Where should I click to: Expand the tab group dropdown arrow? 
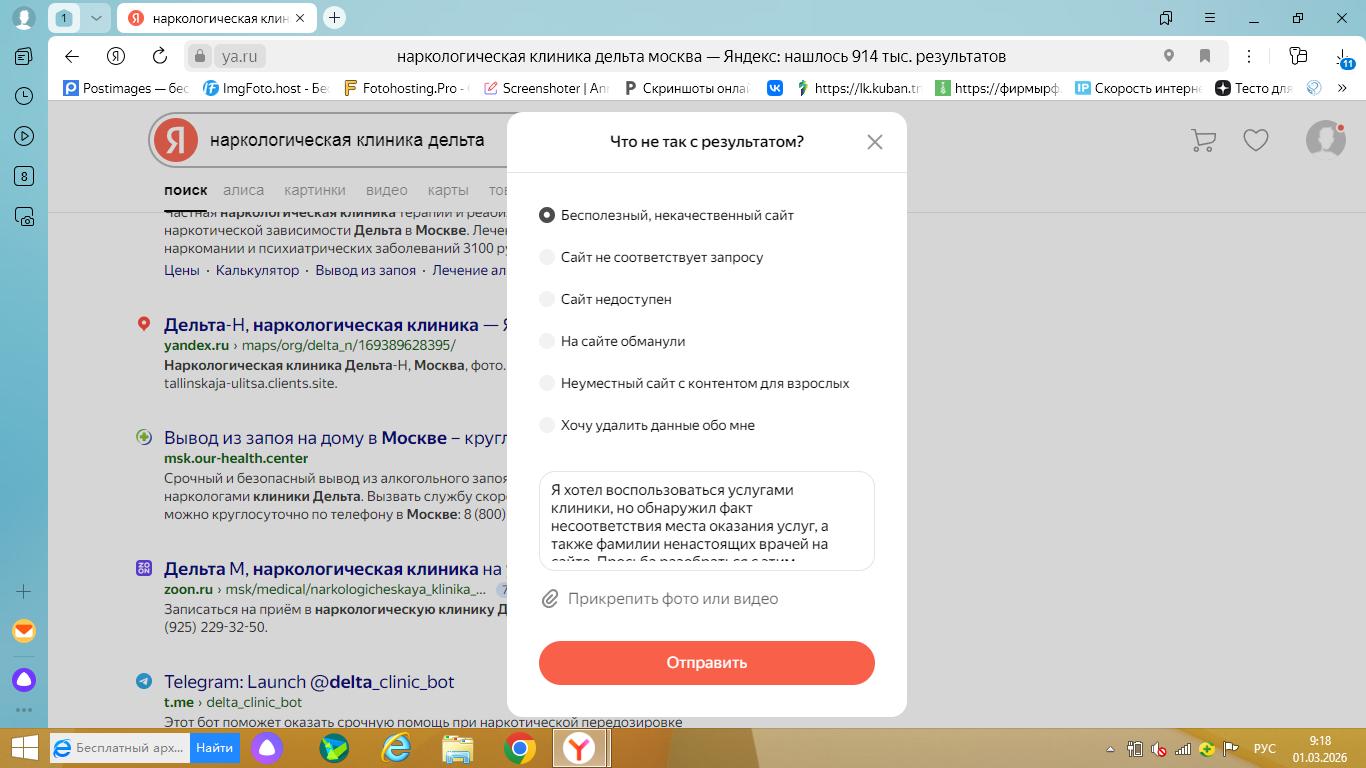tap(95, 18)
